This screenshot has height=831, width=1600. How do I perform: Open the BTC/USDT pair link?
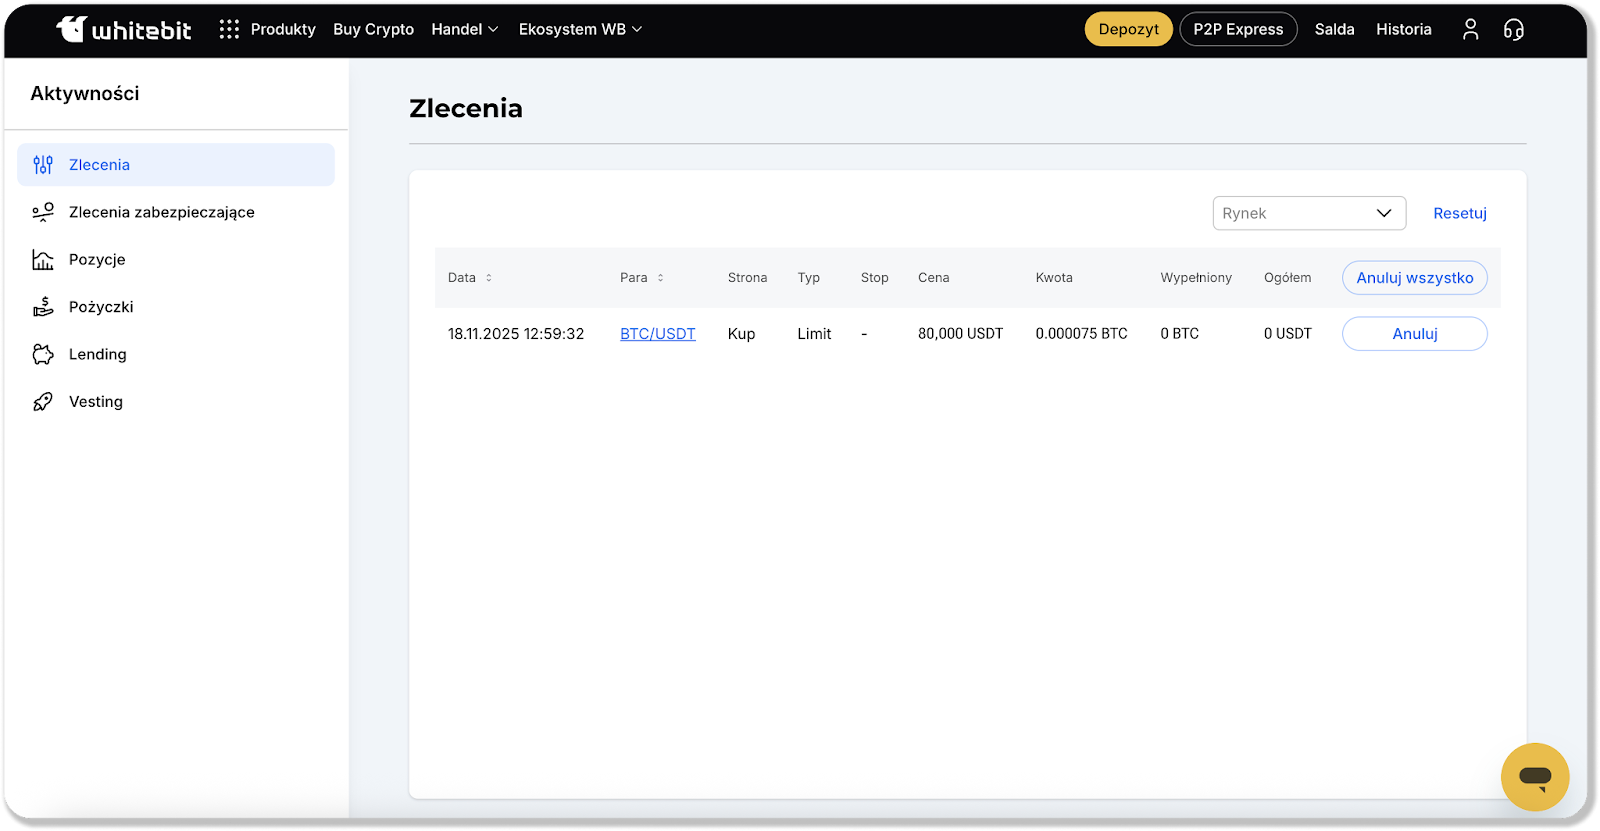(x=657, y=334)
